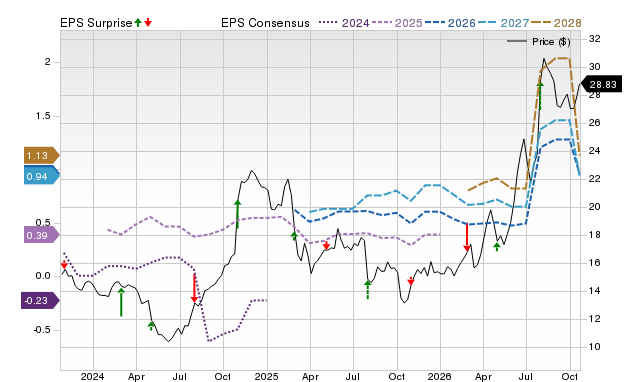640x382 pixels.
Task: Select dashed green surprise arrow after Jul 2026
Action: [x=540, y=96]
